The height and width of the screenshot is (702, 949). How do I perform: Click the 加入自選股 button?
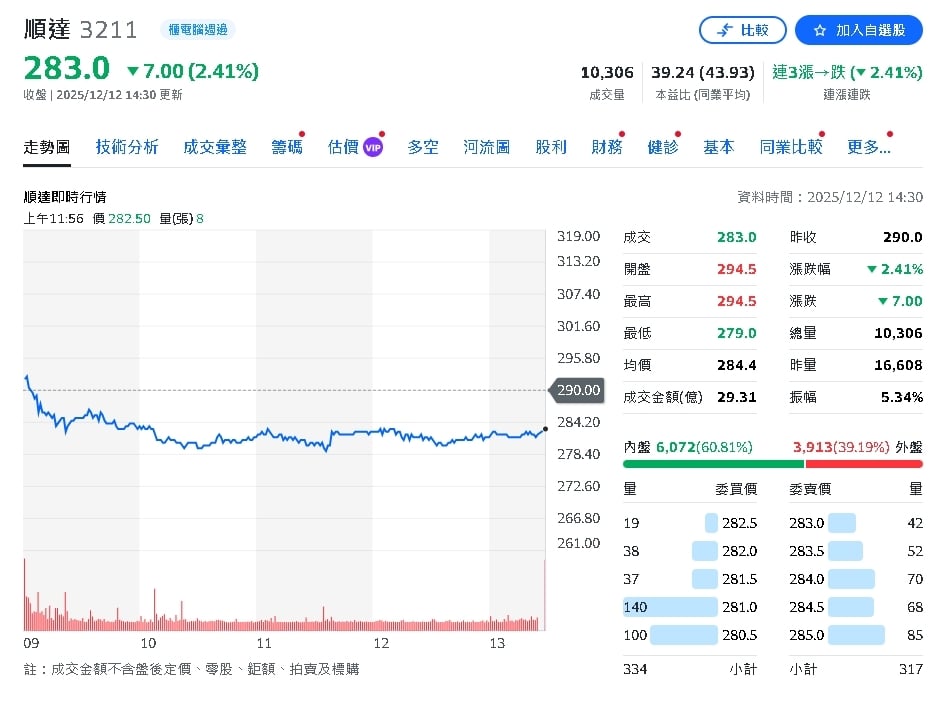pyautogui.click(x=858, y=30)
